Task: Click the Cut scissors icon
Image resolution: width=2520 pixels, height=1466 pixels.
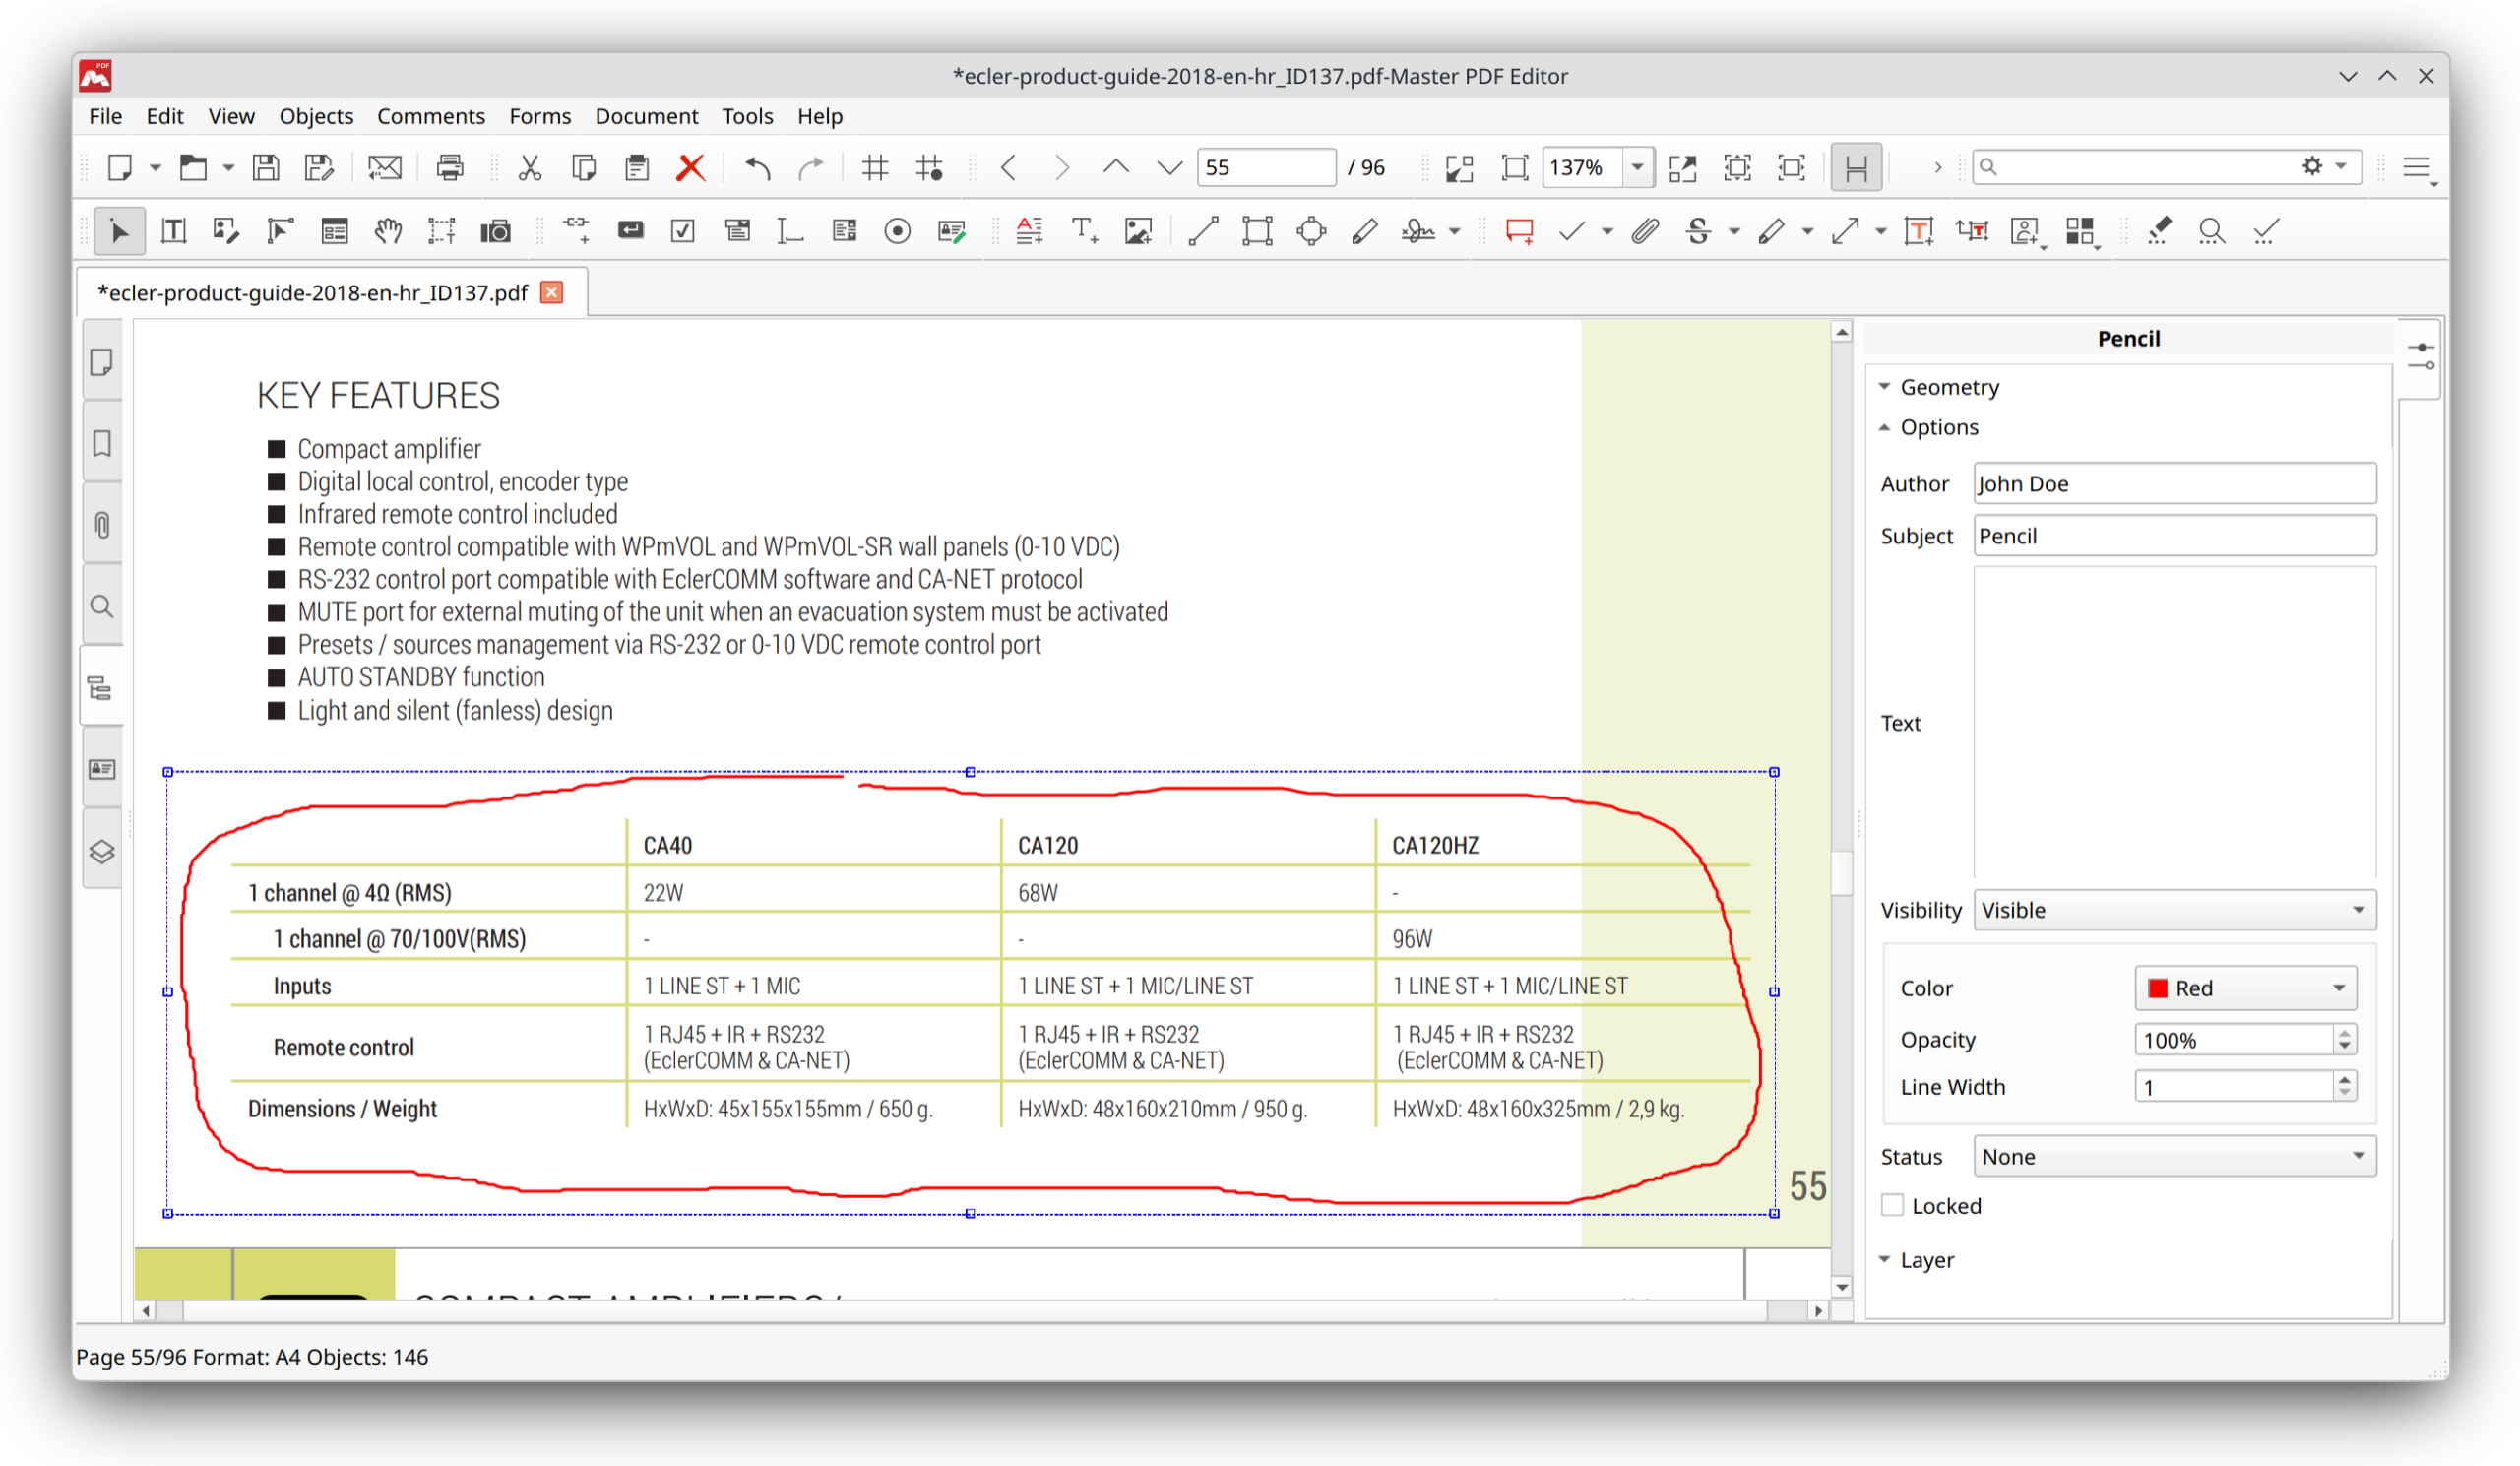Action: coord(530,167)
